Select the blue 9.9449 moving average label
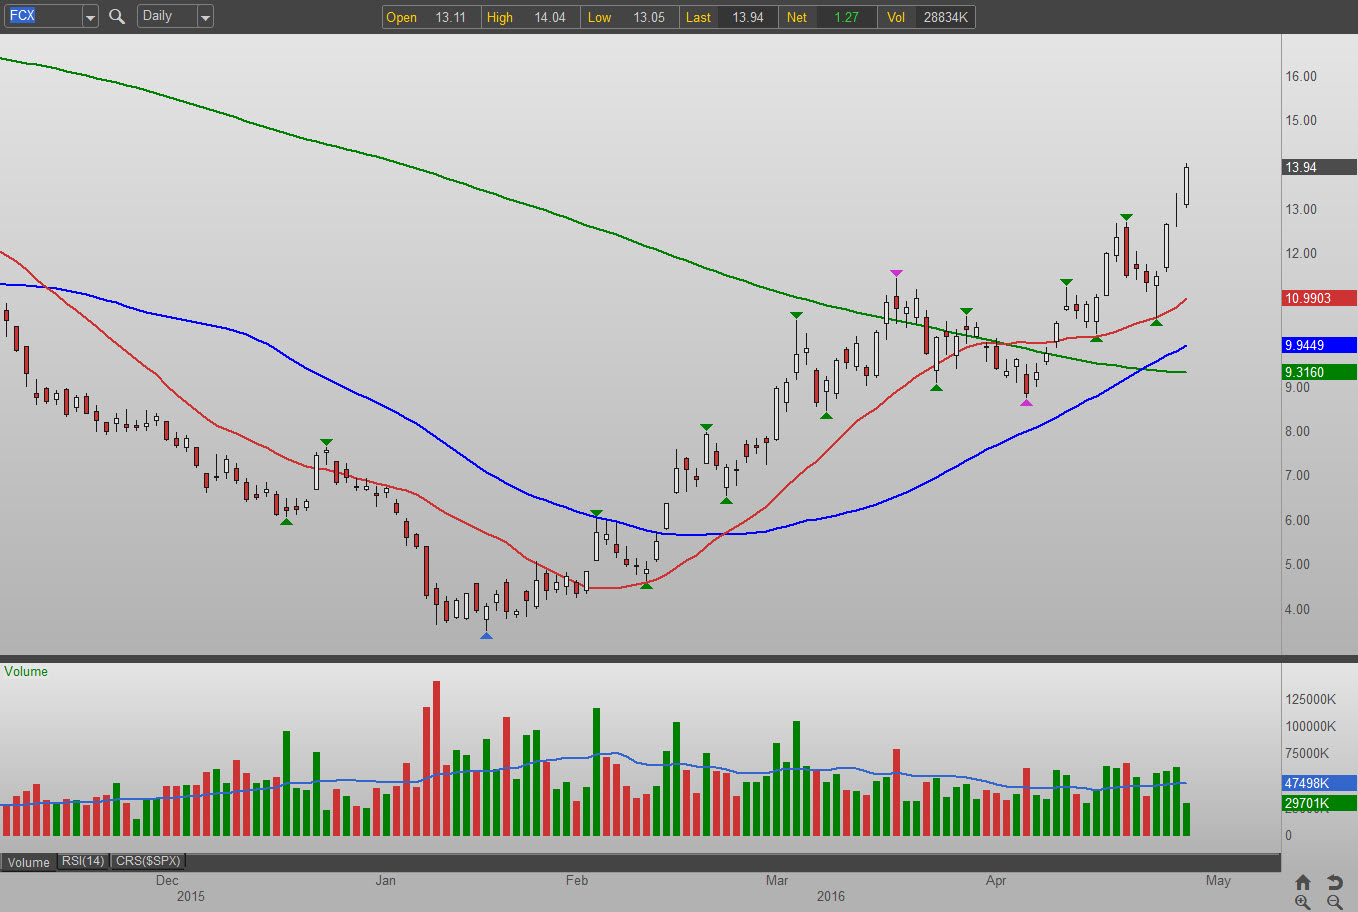 coord(1319,345)
